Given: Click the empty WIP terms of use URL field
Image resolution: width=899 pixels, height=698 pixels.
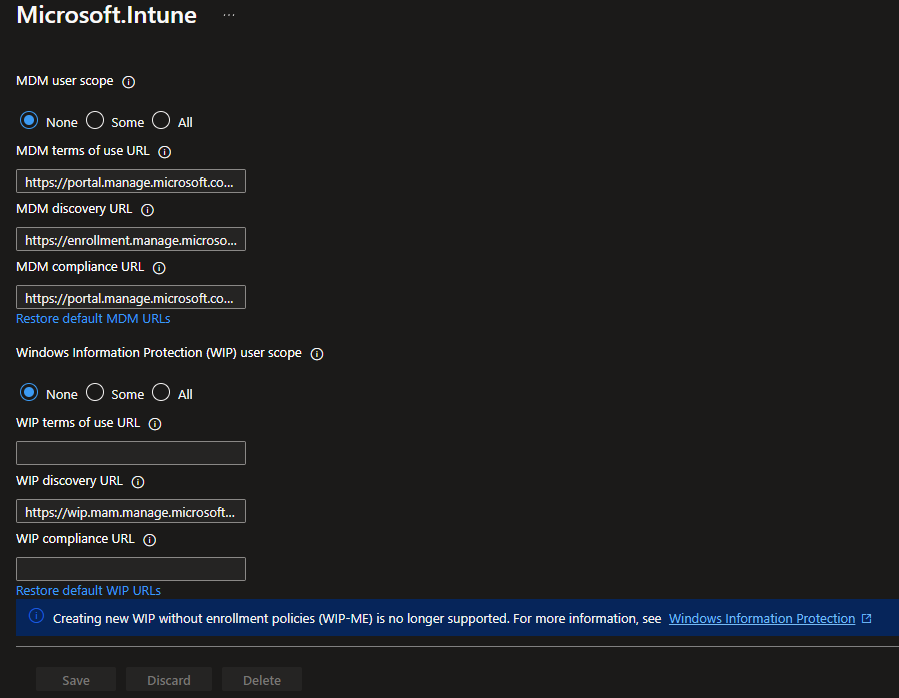Looking at the screenshot, I should 131,453.
